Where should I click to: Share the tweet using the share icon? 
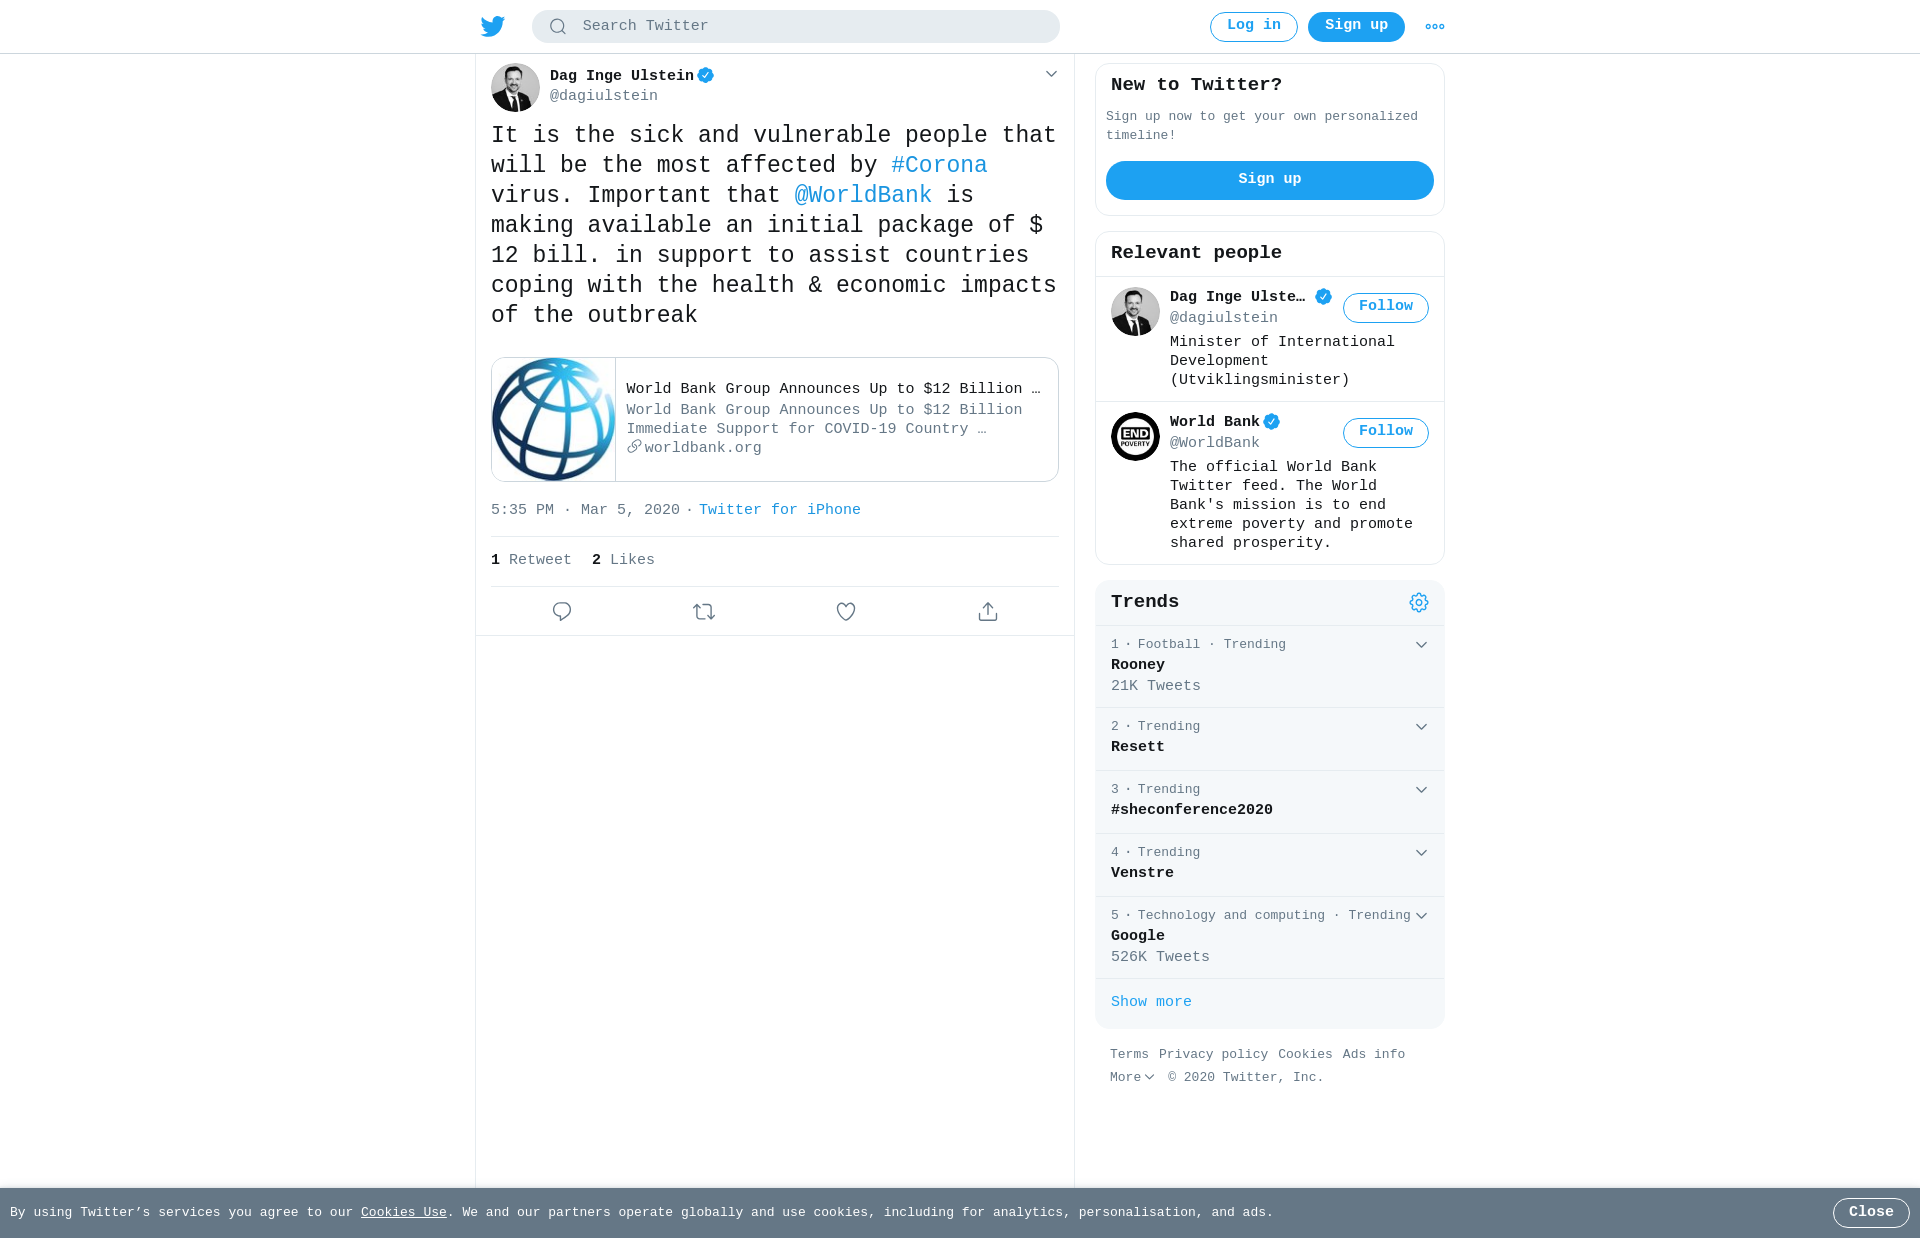coord(988,611)
